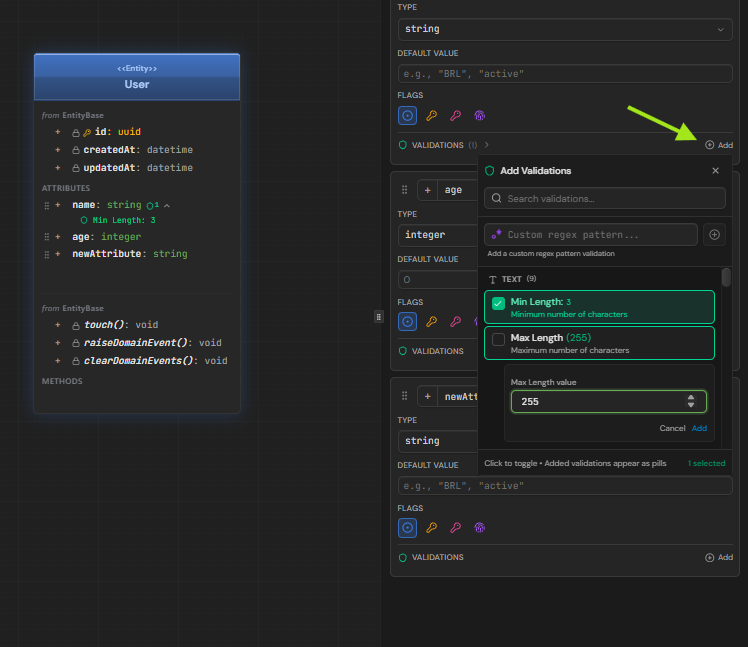
Task: Toggle the purple fingerprint flag in the top attribute
Action: point(479,115)
